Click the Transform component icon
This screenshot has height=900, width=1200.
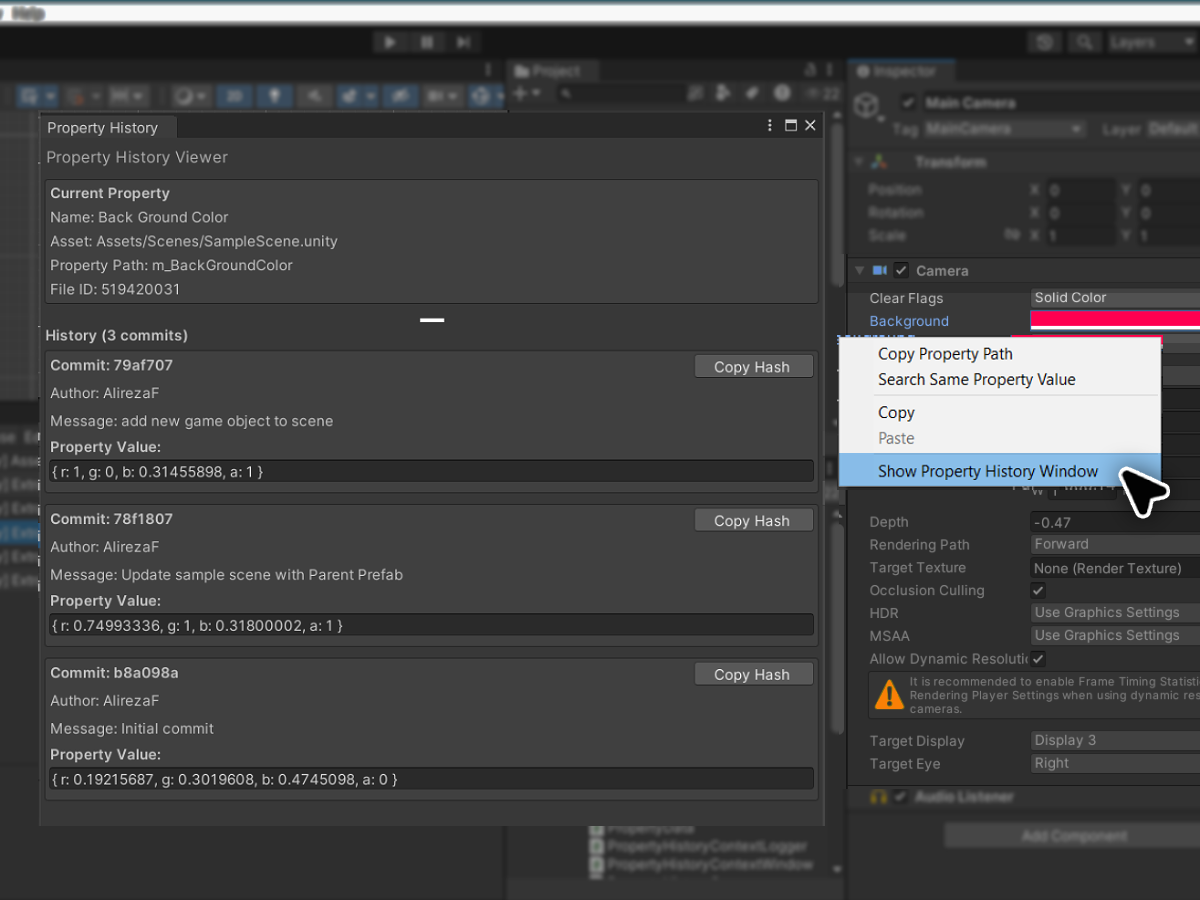pyautogui.click(x=879, y=162)
